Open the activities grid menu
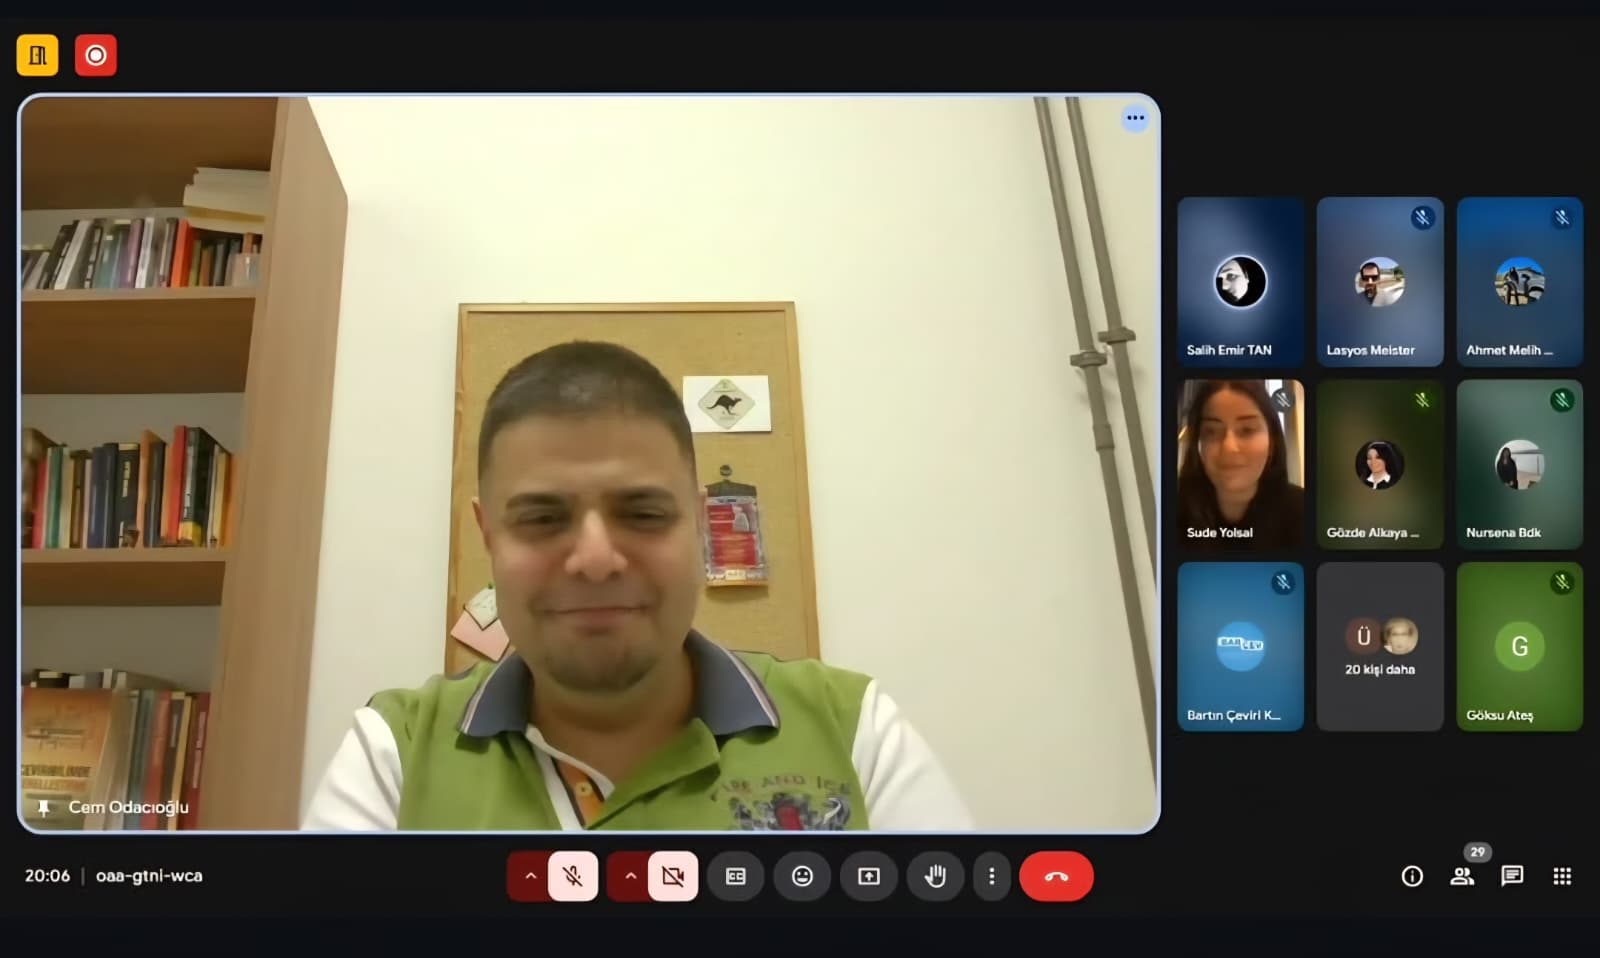Image resolution: width=1600 pixels, height=958 pixels. point(1562,876)
